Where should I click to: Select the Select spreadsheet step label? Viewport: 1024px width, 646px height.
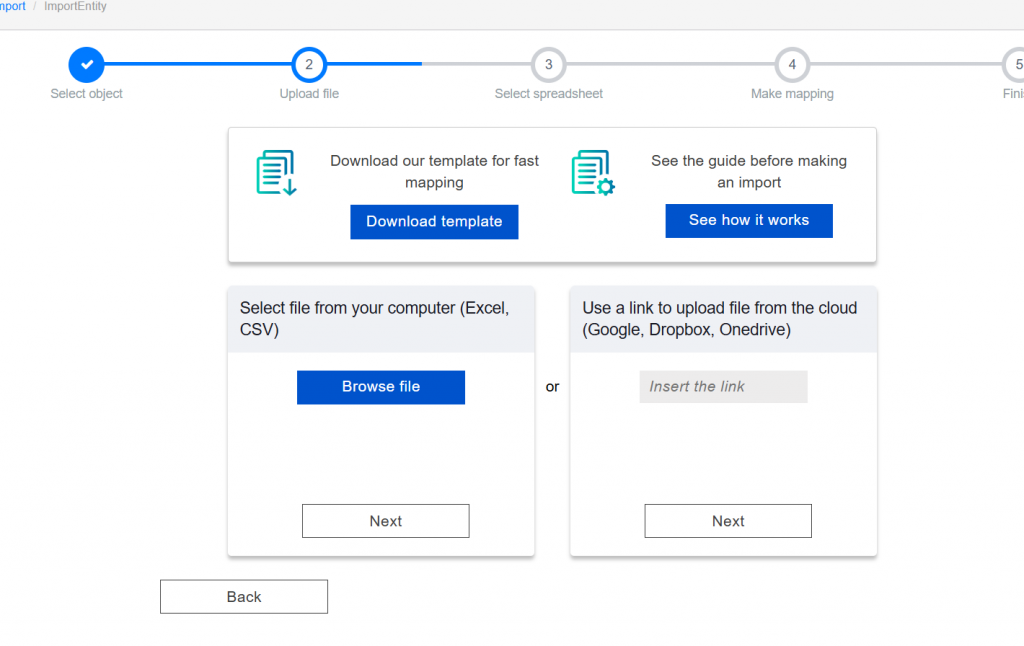548,94
